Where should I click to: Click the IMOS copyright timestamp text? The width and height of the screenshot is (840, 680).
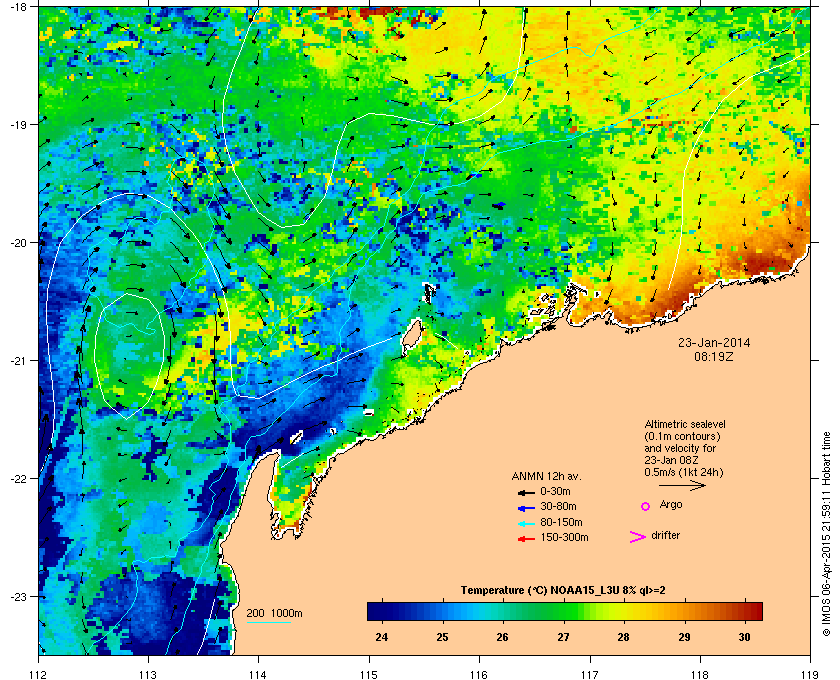click(x=826, y=535)
